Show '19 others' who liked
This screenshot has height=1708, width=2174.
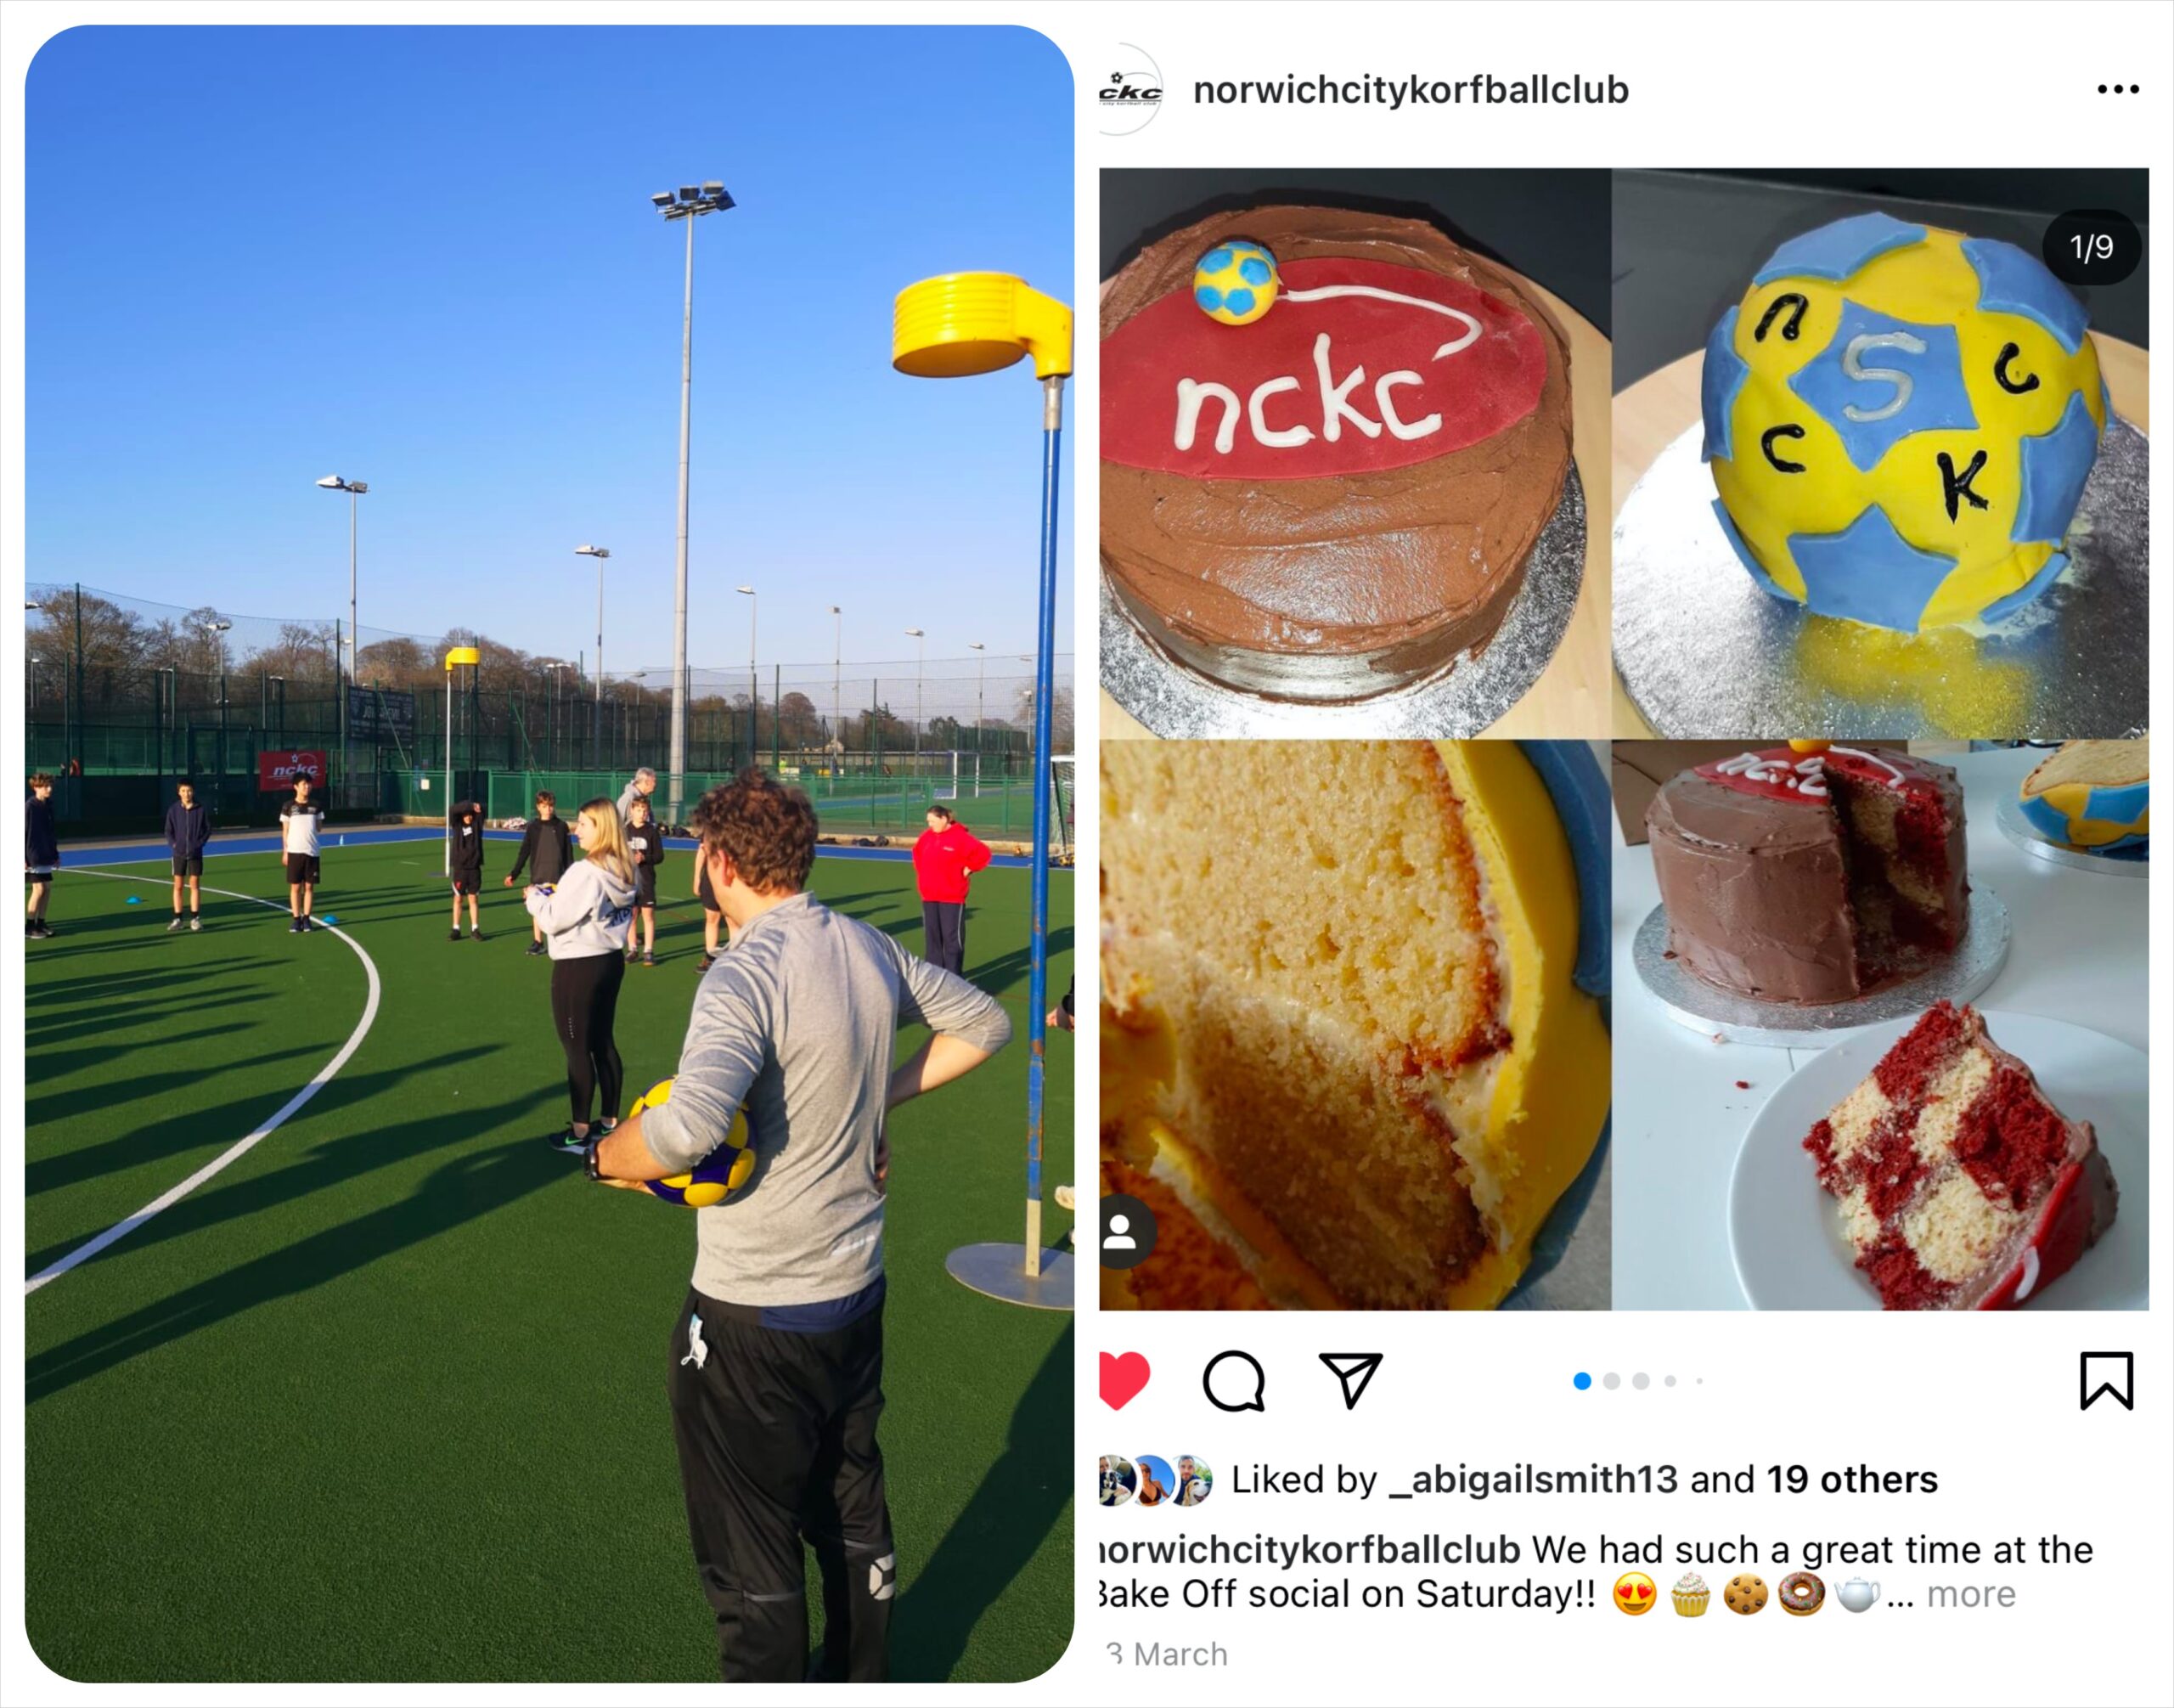pos(1852,1479)
